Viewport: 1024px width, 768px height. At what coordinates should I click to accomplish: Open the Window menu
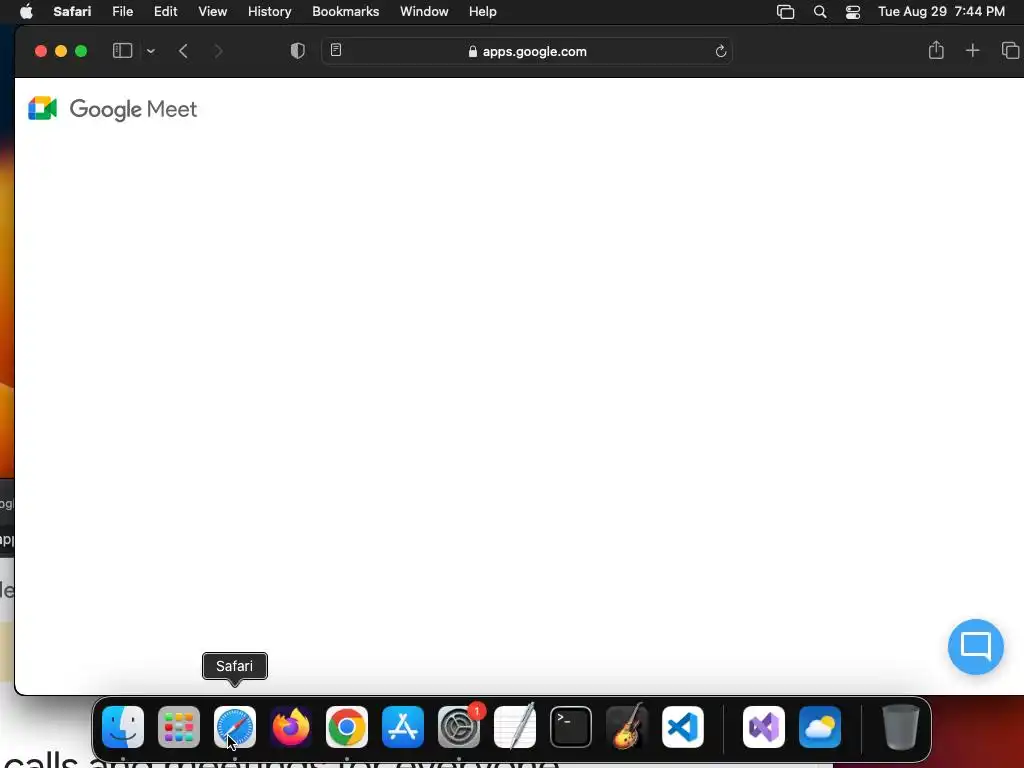[x=424, y=11]
